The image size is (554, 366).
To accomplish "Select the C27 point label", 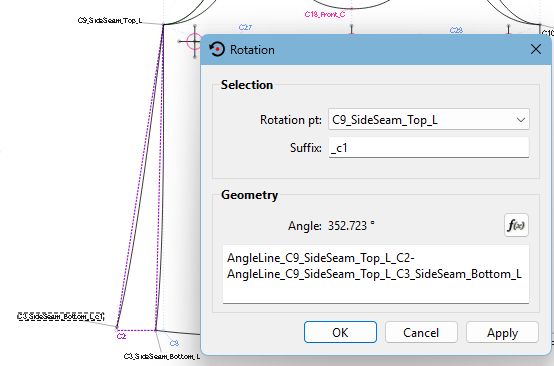I will click(245, 27).
